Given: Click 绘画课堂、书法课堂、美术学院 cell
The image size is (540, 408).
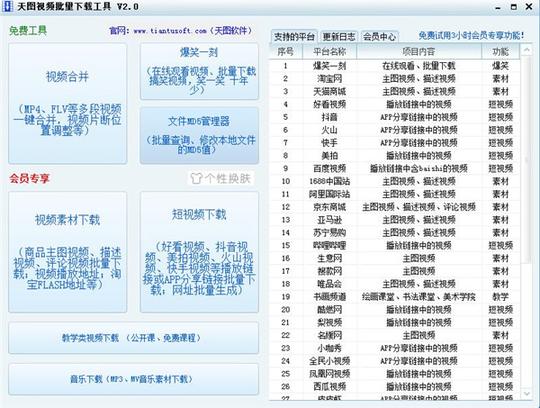Looking at the screenshot, I should tap(419, 296).
